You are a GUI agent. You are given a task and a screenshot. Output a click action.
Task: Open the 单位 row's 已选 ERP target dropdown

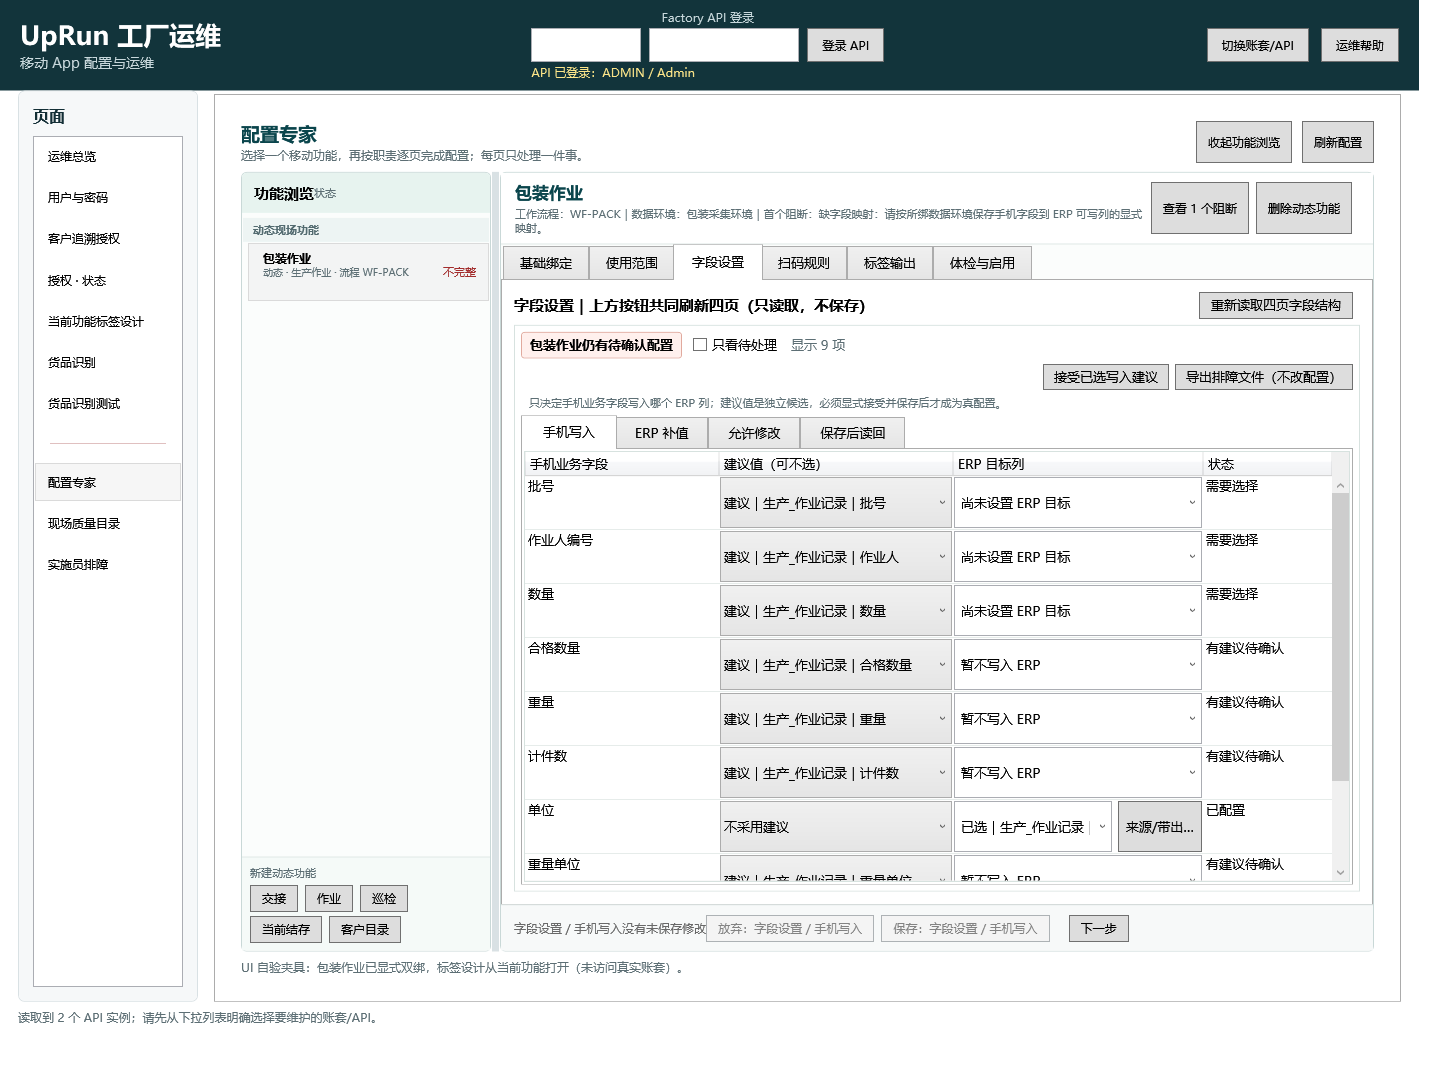click(x=1033, y=827)
